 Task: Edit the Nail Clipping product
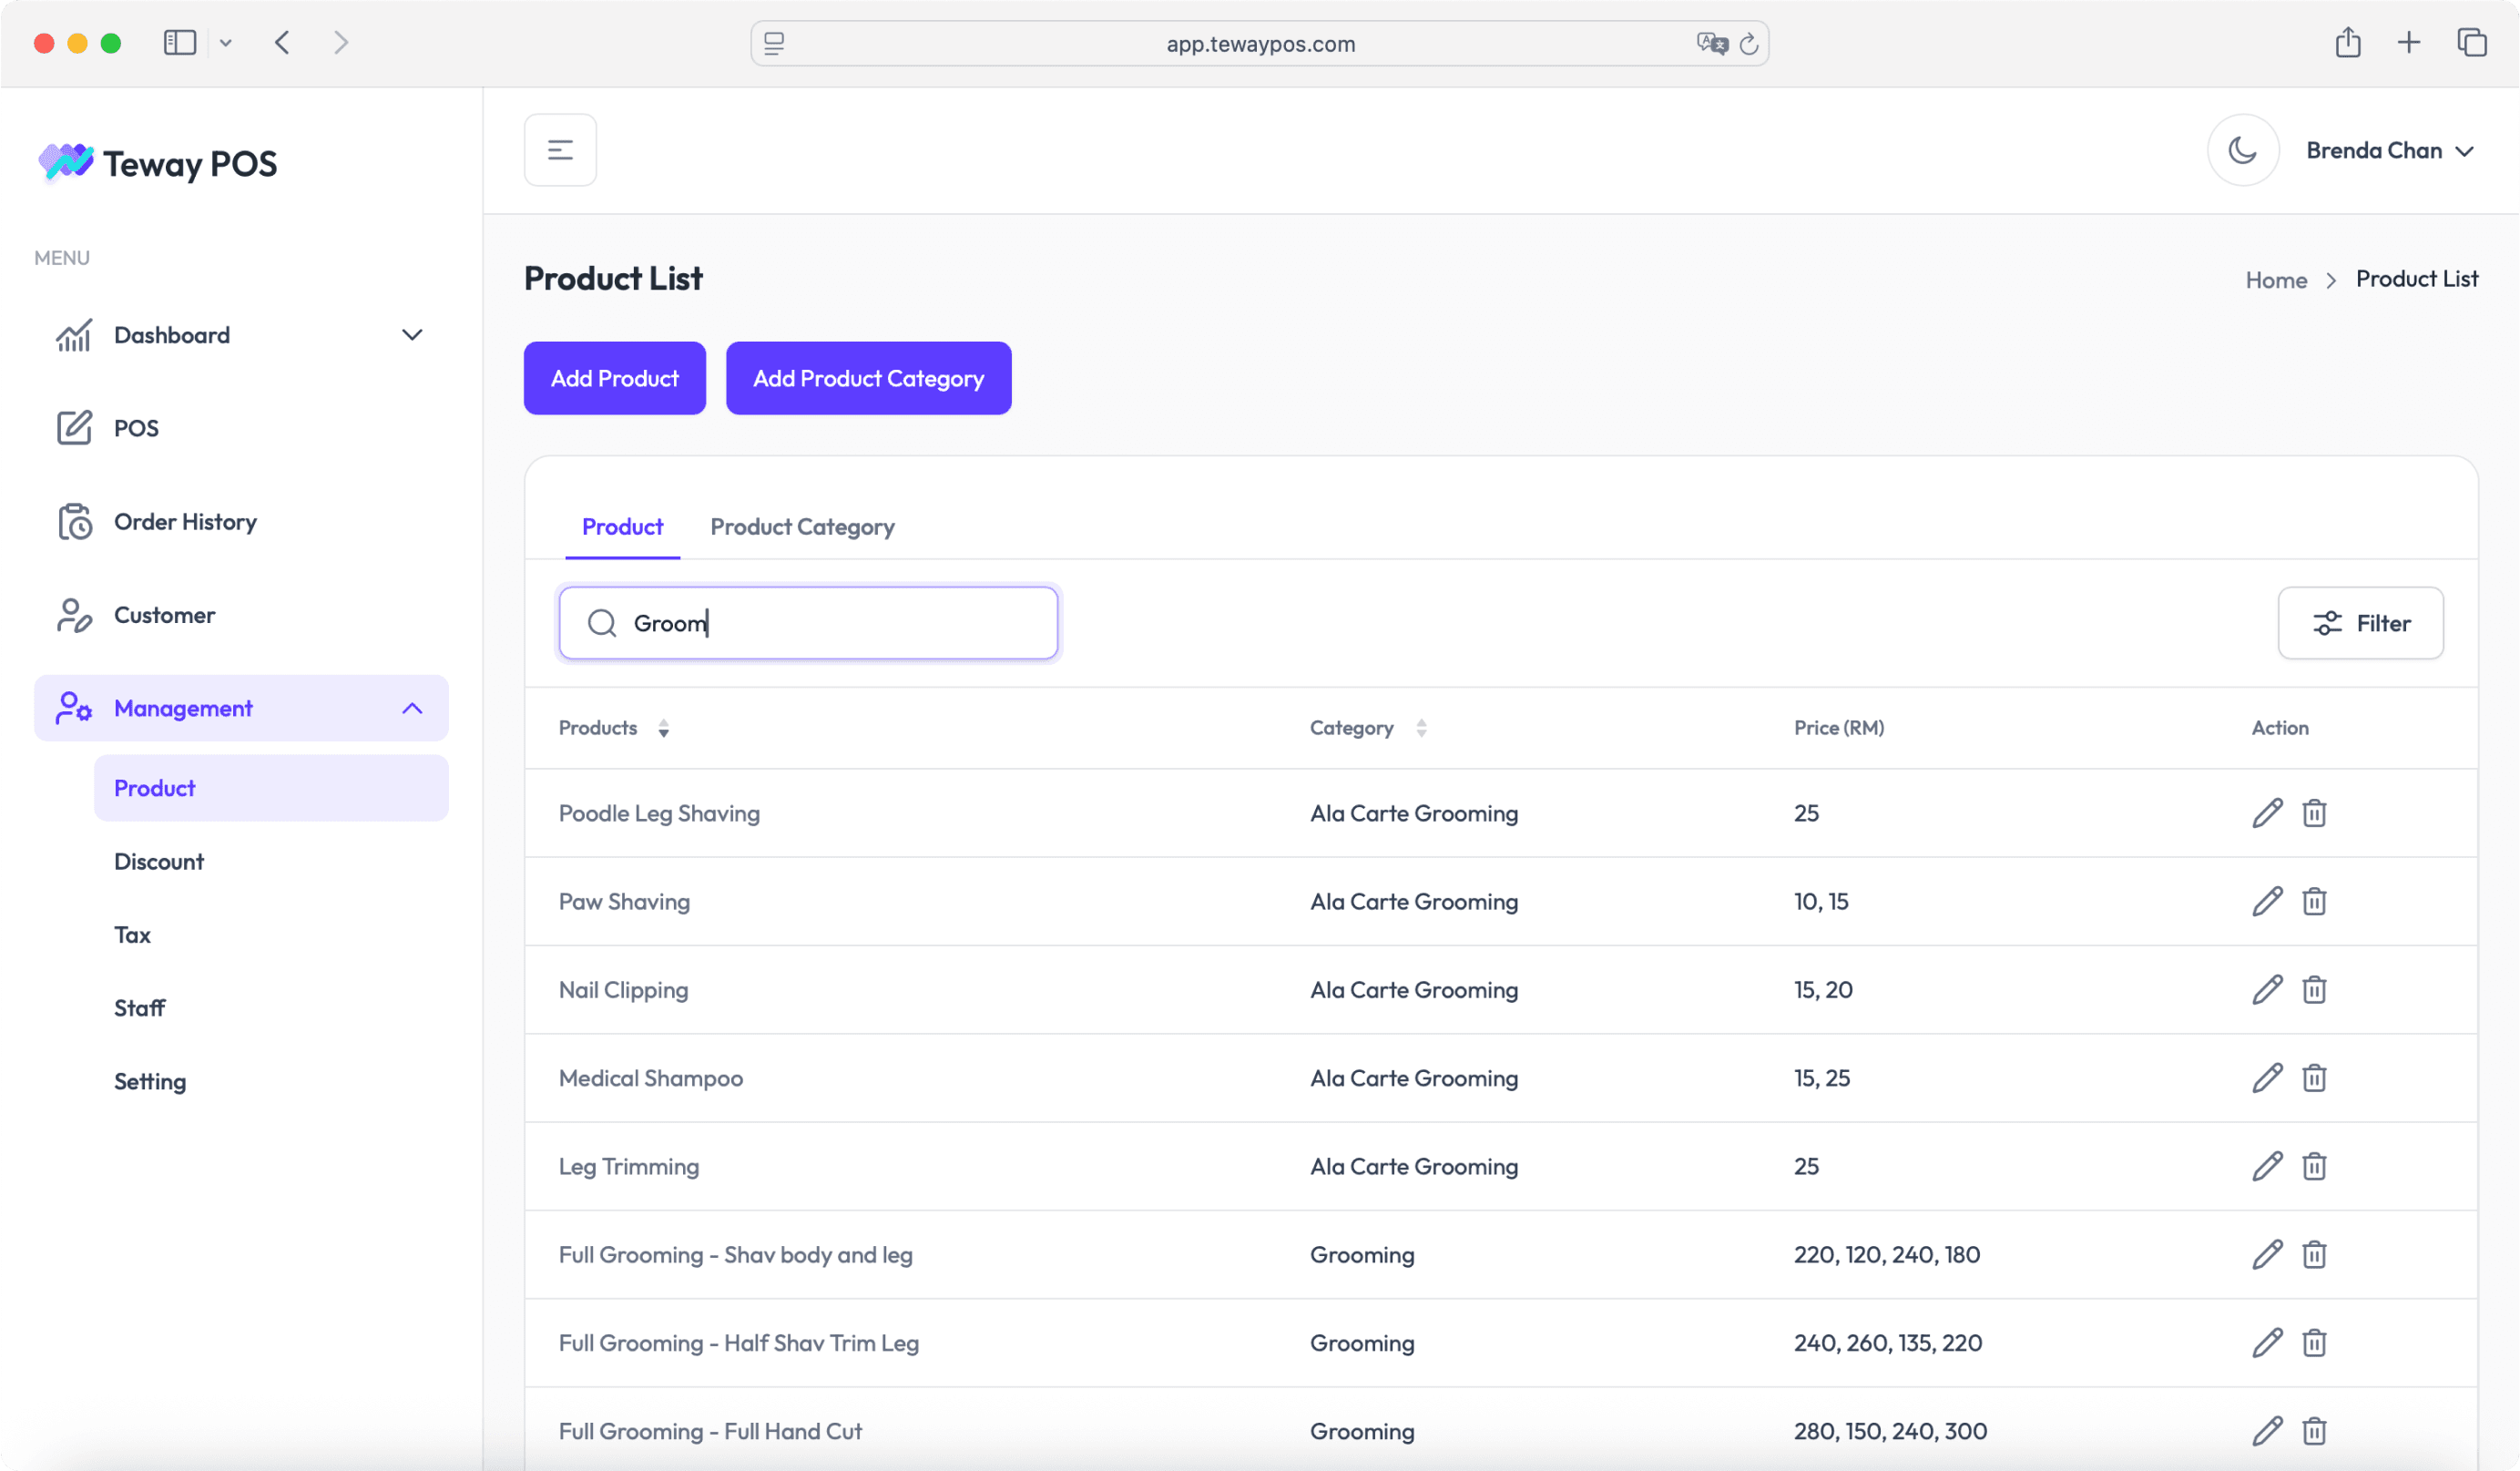[2266, 989]
